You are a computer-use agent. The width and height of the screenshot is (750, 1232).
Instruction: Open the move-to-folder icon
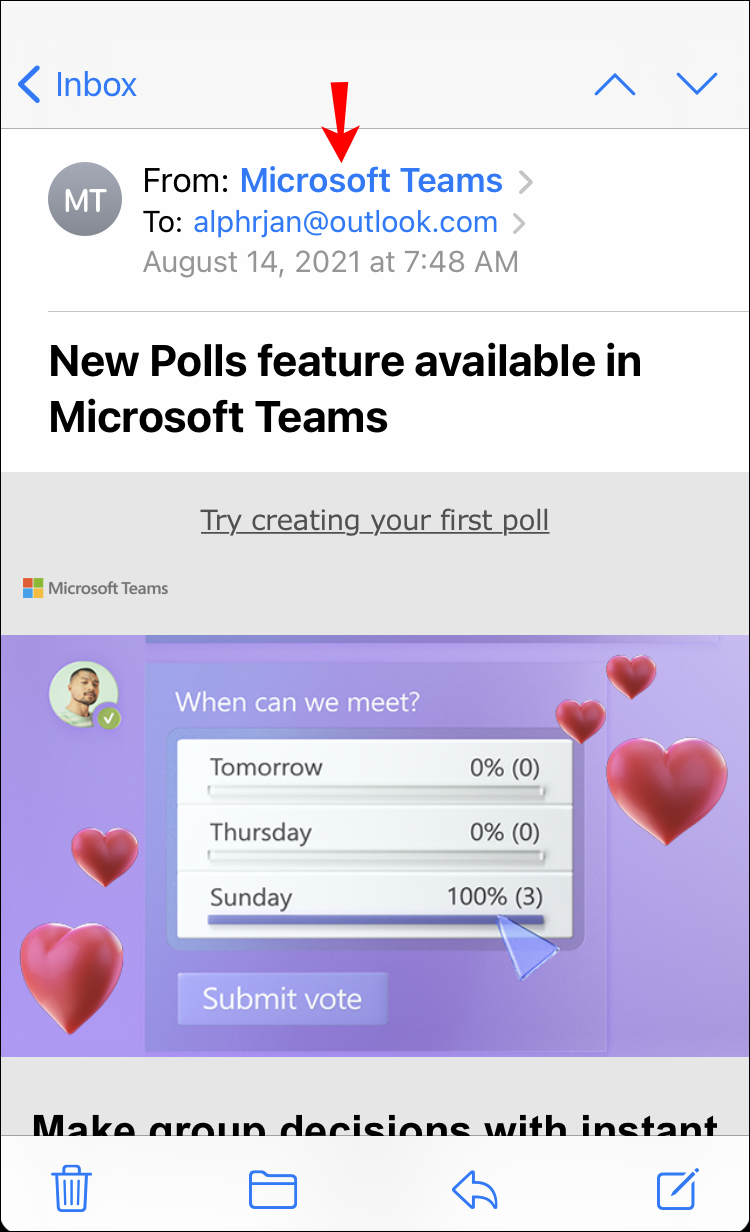pos(273,1189)
